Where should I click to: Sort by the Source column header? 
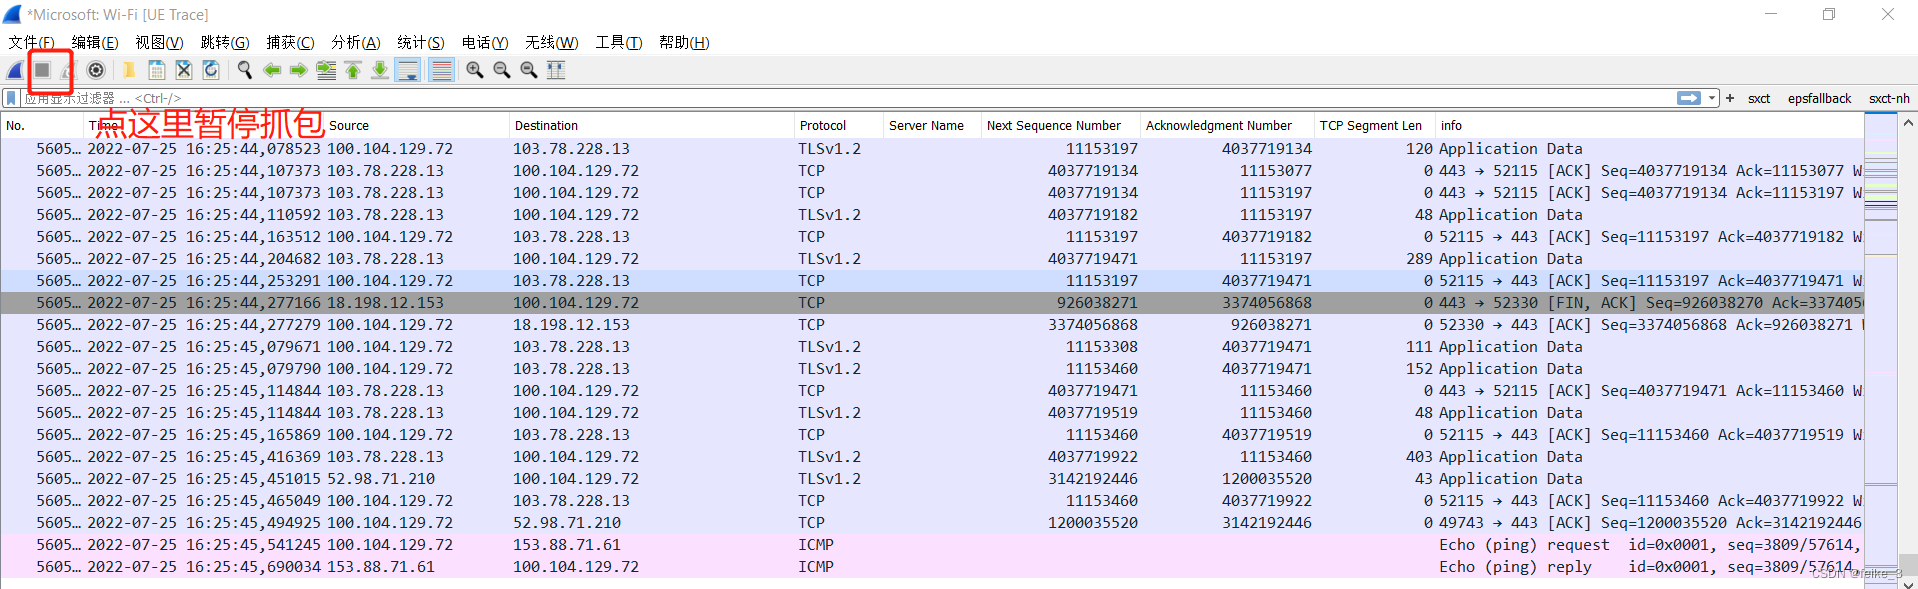[x=416, y=125]
